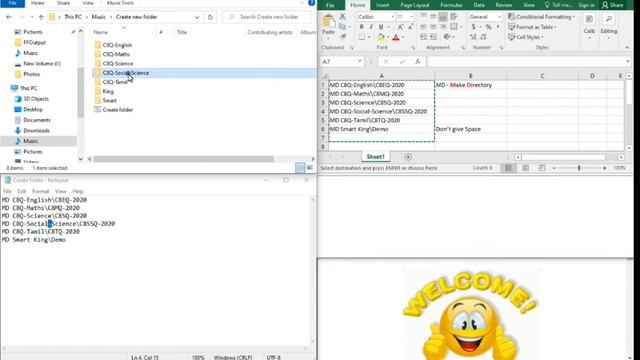Decrease indent in Excel Alignment group
Screen dimensions: 640x360
[423, 37]
